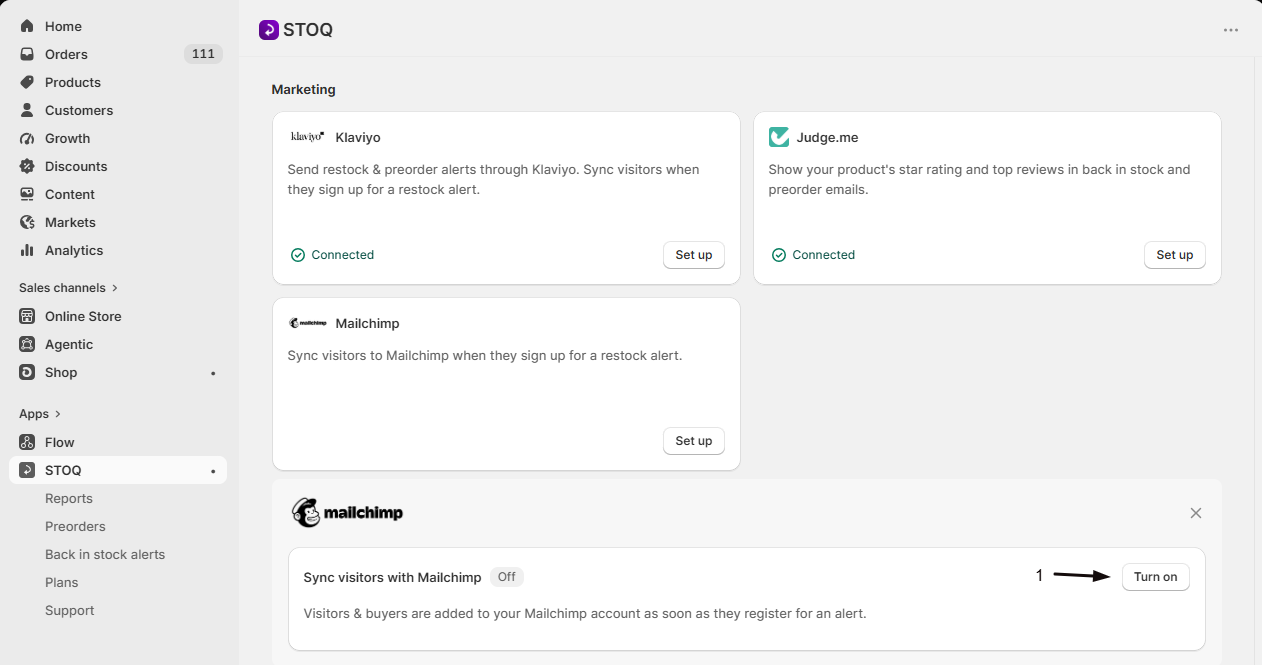Click the Judge.me green checkmark logo
Viewport: 1262px width, 665px height.
point(779,137)
